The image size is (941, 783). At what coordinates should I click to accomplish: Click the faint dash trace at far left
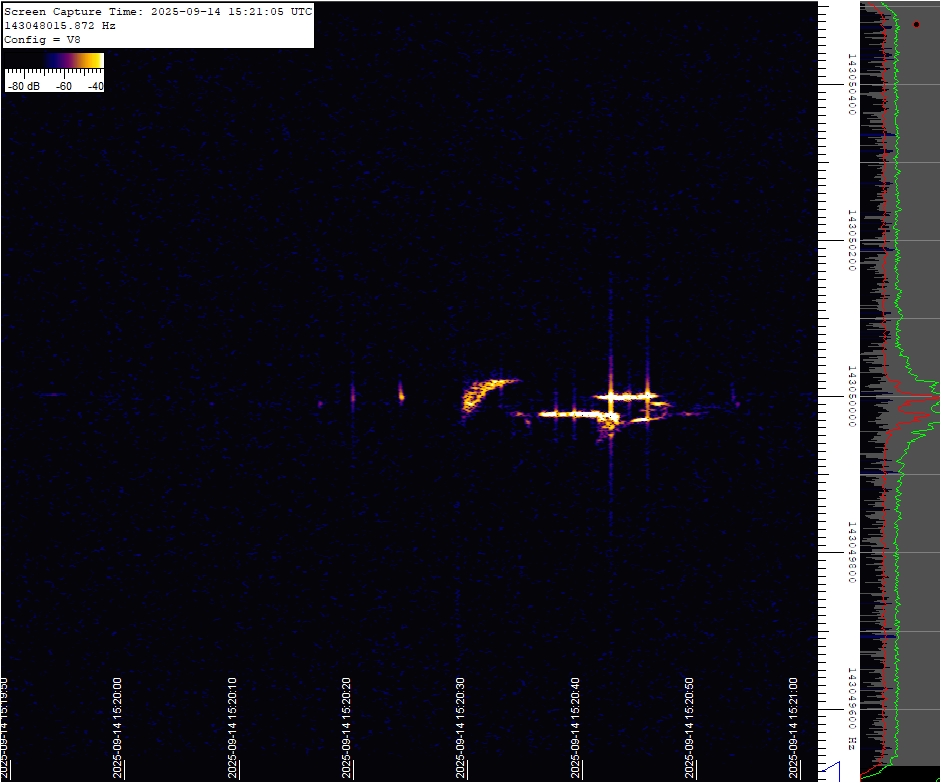(52, 394)
